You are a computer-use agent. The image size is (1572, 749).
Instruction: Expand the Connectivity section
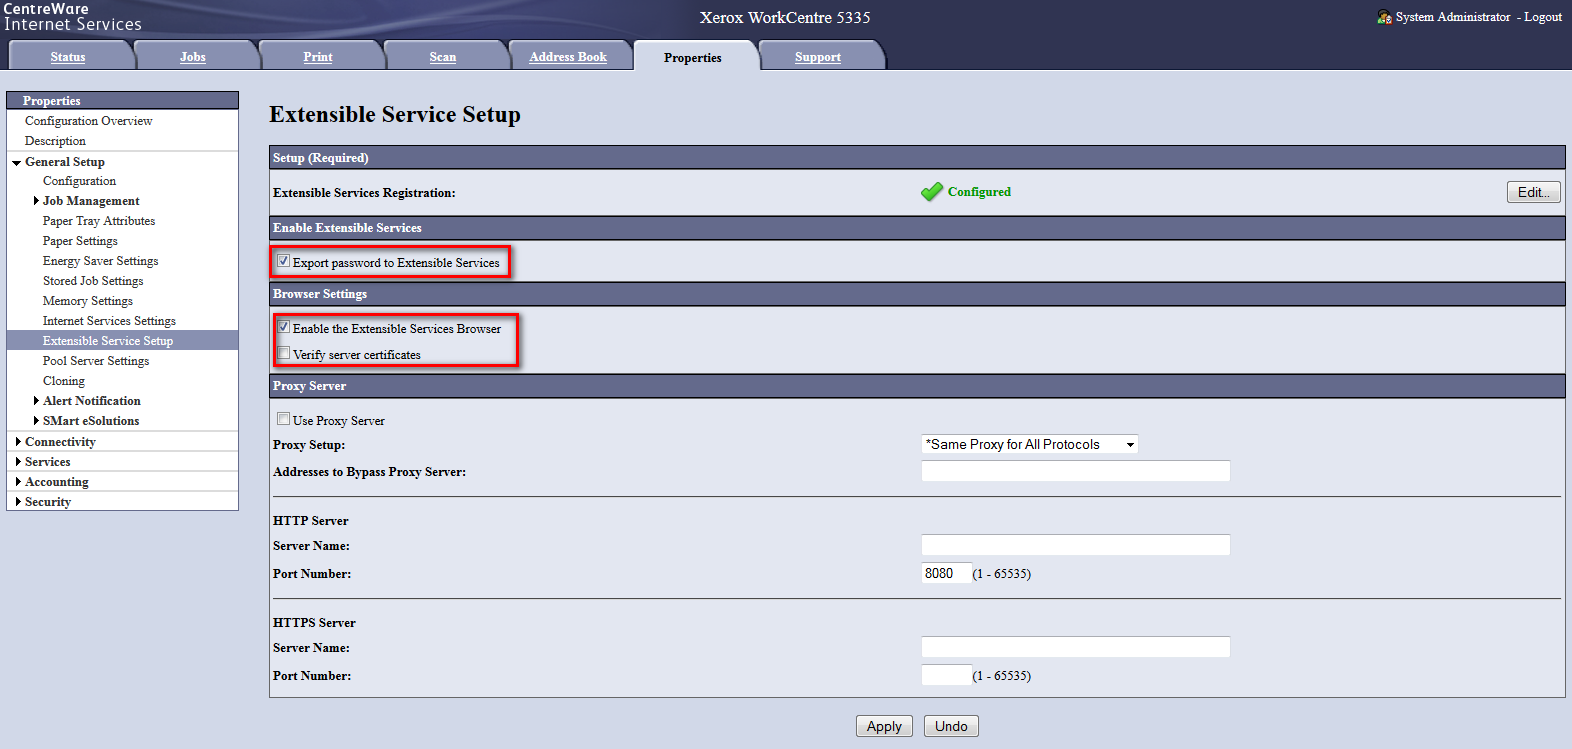[18, 442]
